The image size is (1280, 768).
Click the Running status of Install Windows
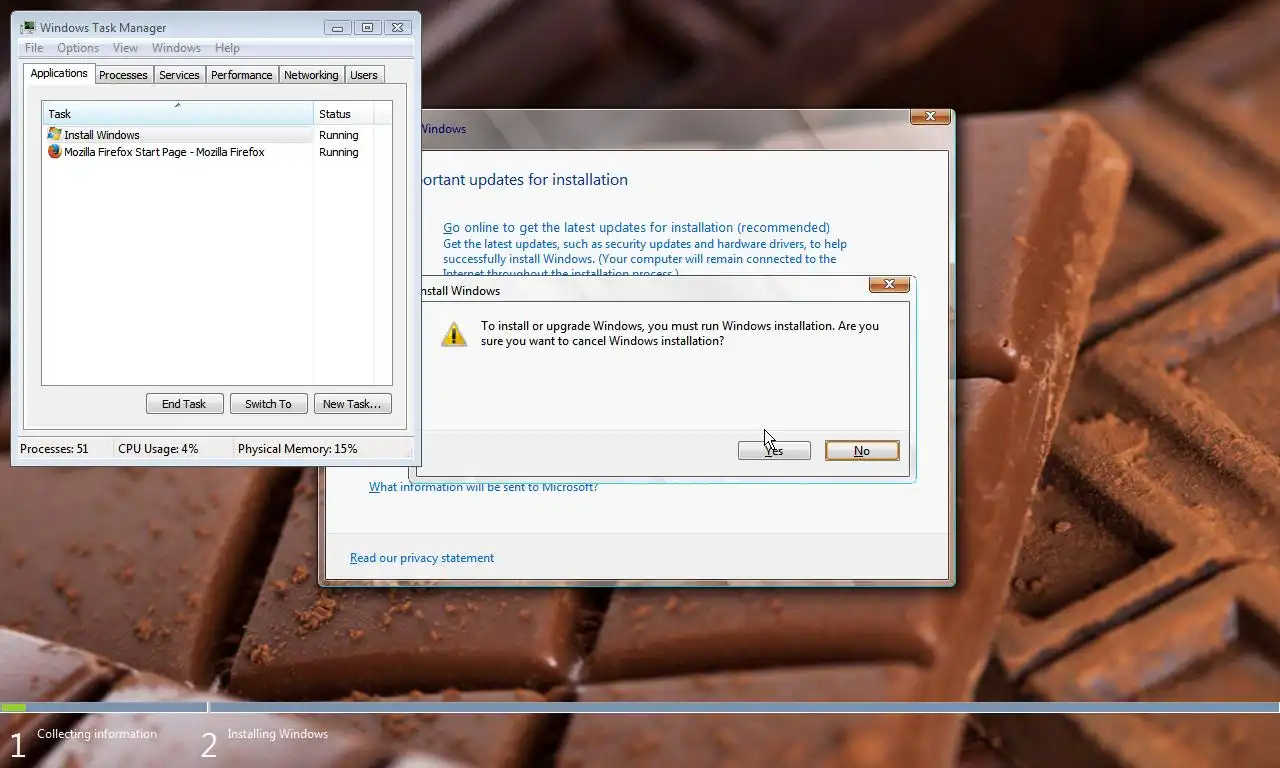click(338, 135)
